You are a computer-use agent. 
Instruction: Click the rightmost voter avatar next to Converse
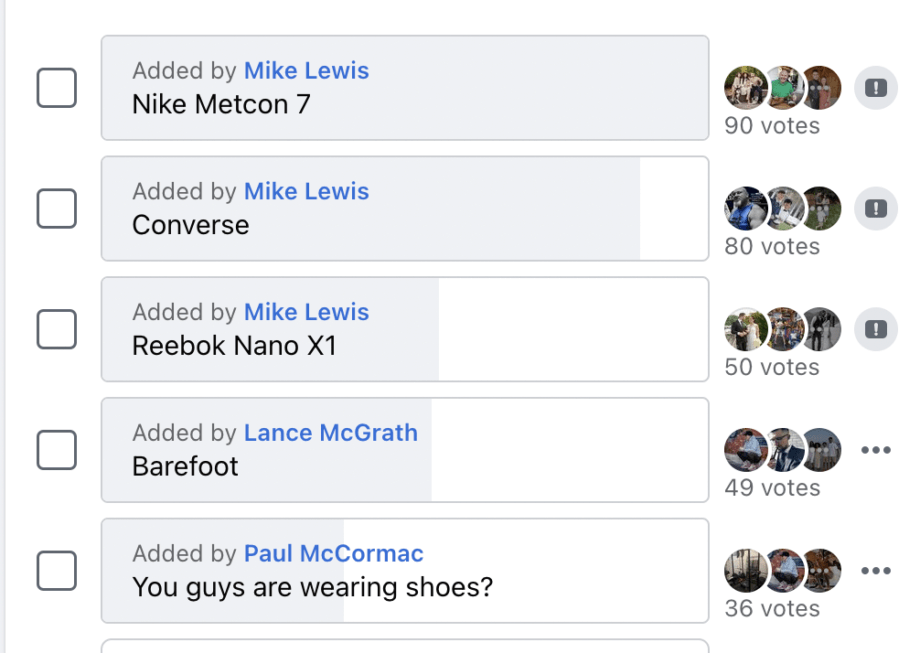click(820, 208)
